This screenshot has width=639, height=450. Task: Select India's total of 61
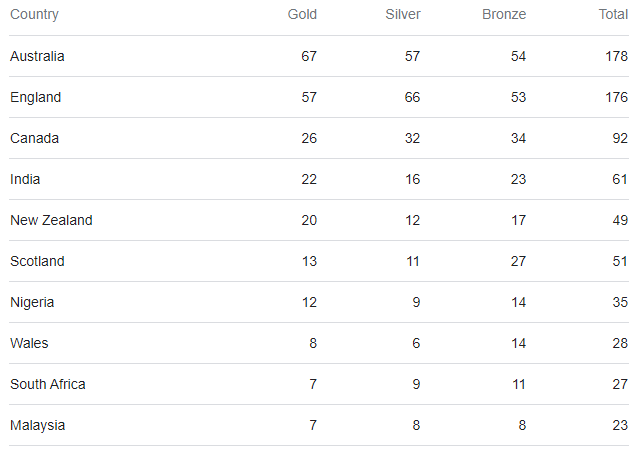pyautogui.click(x=619, y=179)
